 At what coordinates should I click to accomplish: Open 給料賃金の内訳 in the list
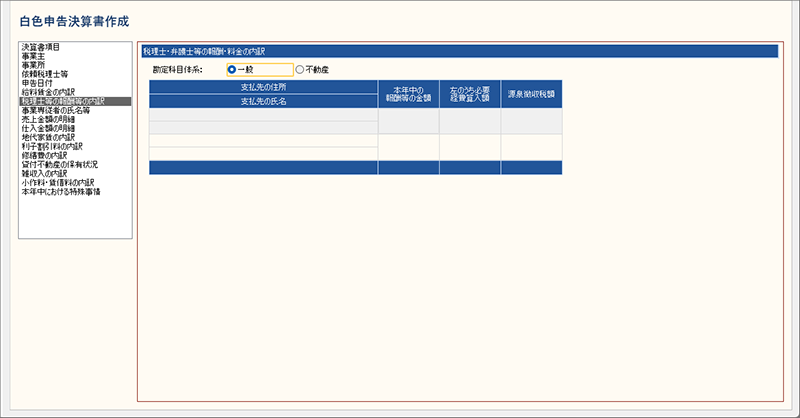[x=48, y=92]
